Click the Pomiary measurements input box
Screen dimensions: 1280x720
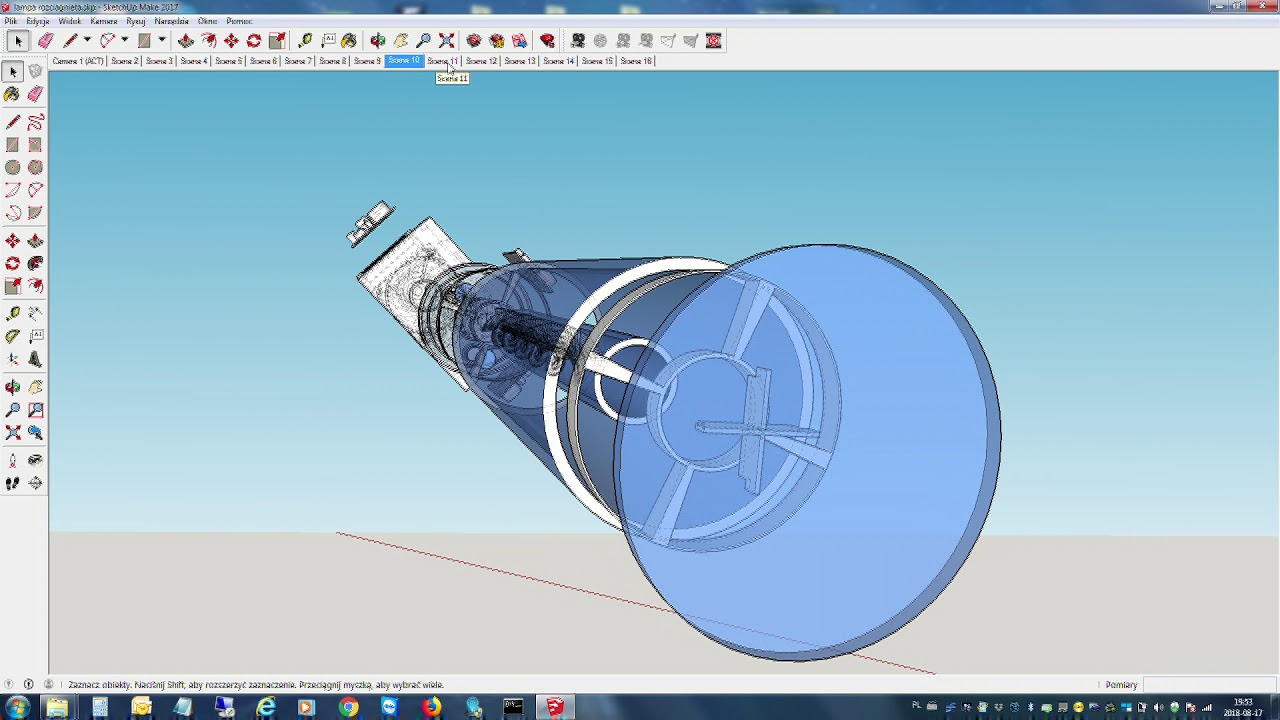pyautogui.click(x=1208, y=685)
